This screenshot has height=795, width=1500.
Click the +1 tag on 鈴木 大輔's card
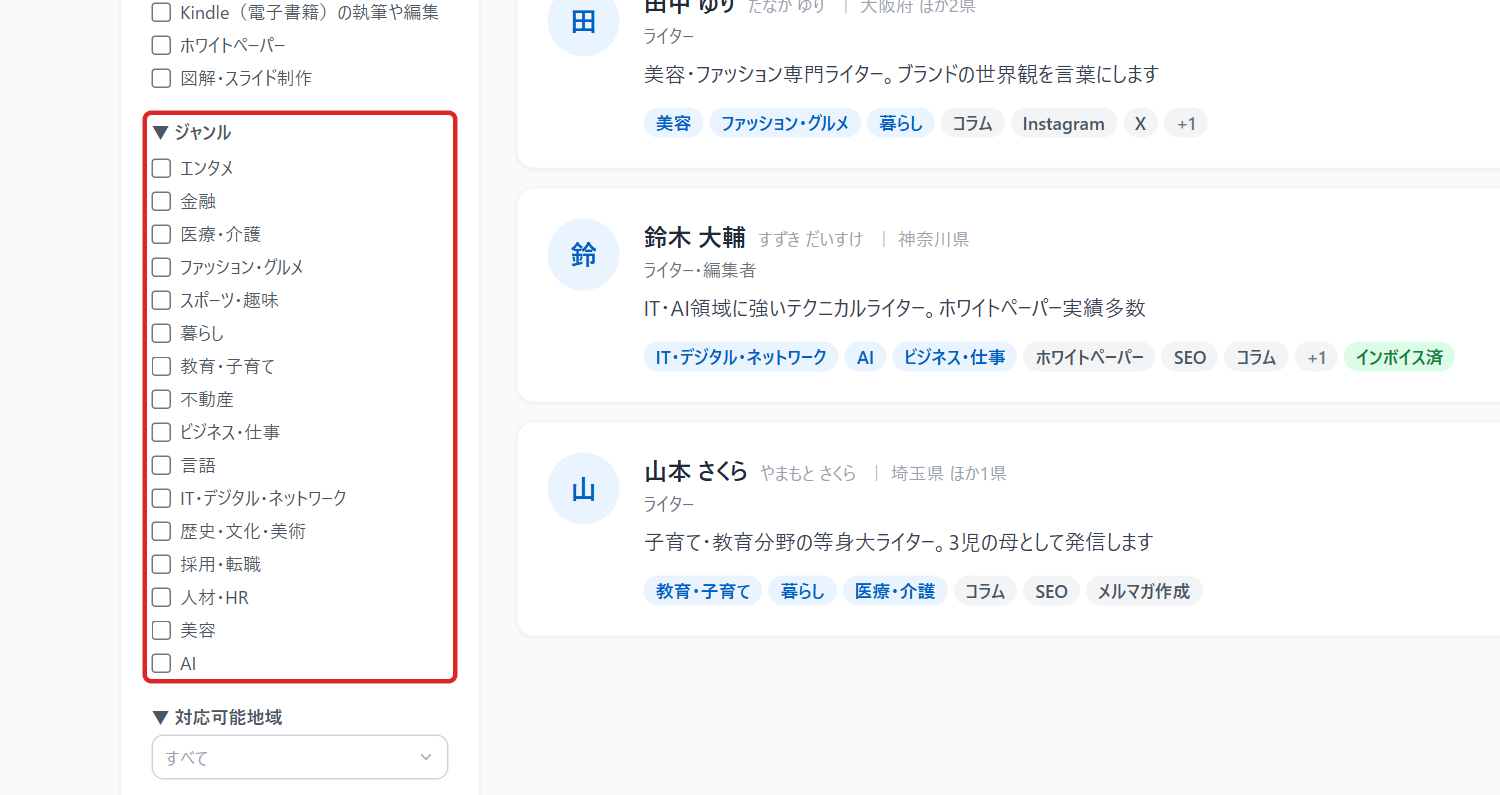click(1316, 357)
